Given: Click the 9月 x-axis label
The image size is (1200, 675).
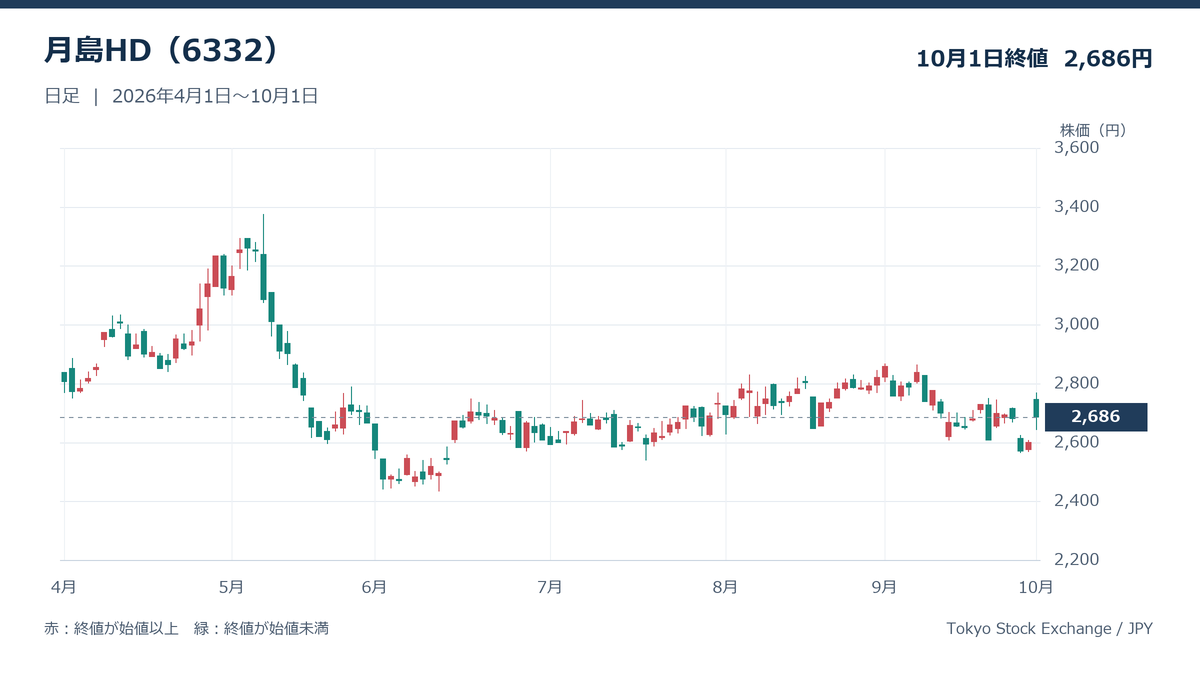Looking at the screenshot, I should [884, 586].
